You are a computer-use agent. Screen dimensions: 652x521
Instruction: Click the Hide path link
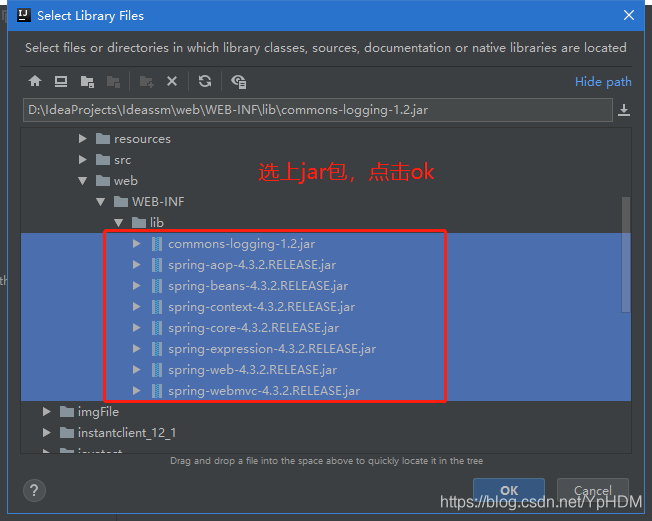[x=603, y=81]
